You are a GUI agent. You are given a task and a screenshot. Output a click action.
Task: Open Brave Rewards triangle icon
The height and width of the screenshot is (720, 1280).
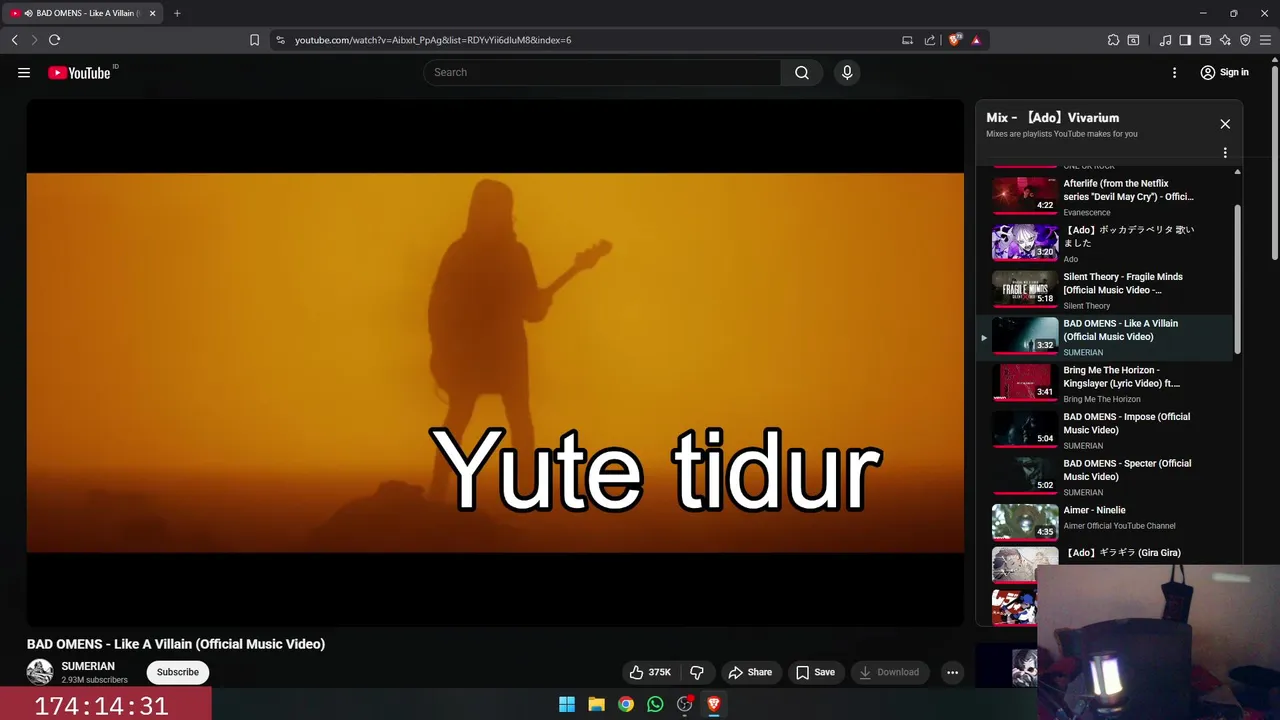point(976,40)
